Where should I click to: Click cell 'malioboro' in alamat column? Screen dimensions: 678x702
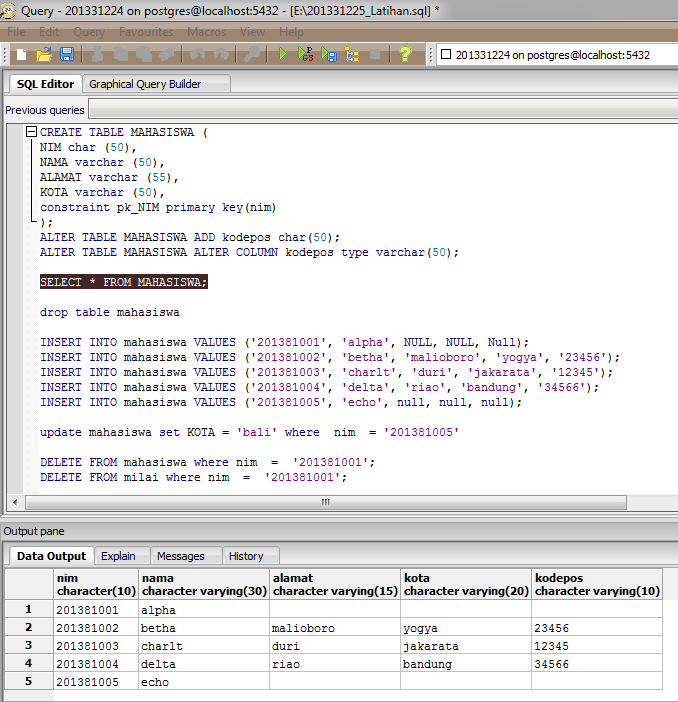coord(335,628)
